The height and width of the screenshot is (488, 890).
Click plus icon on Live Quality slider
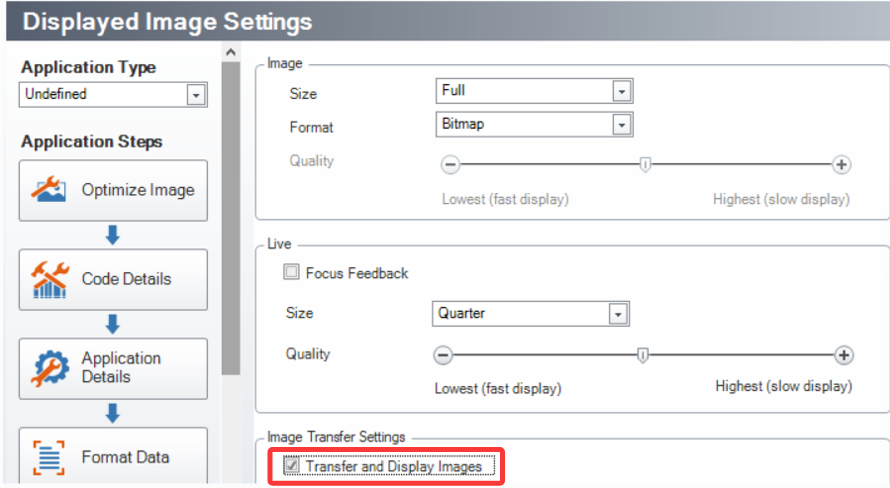coord(844,355)
